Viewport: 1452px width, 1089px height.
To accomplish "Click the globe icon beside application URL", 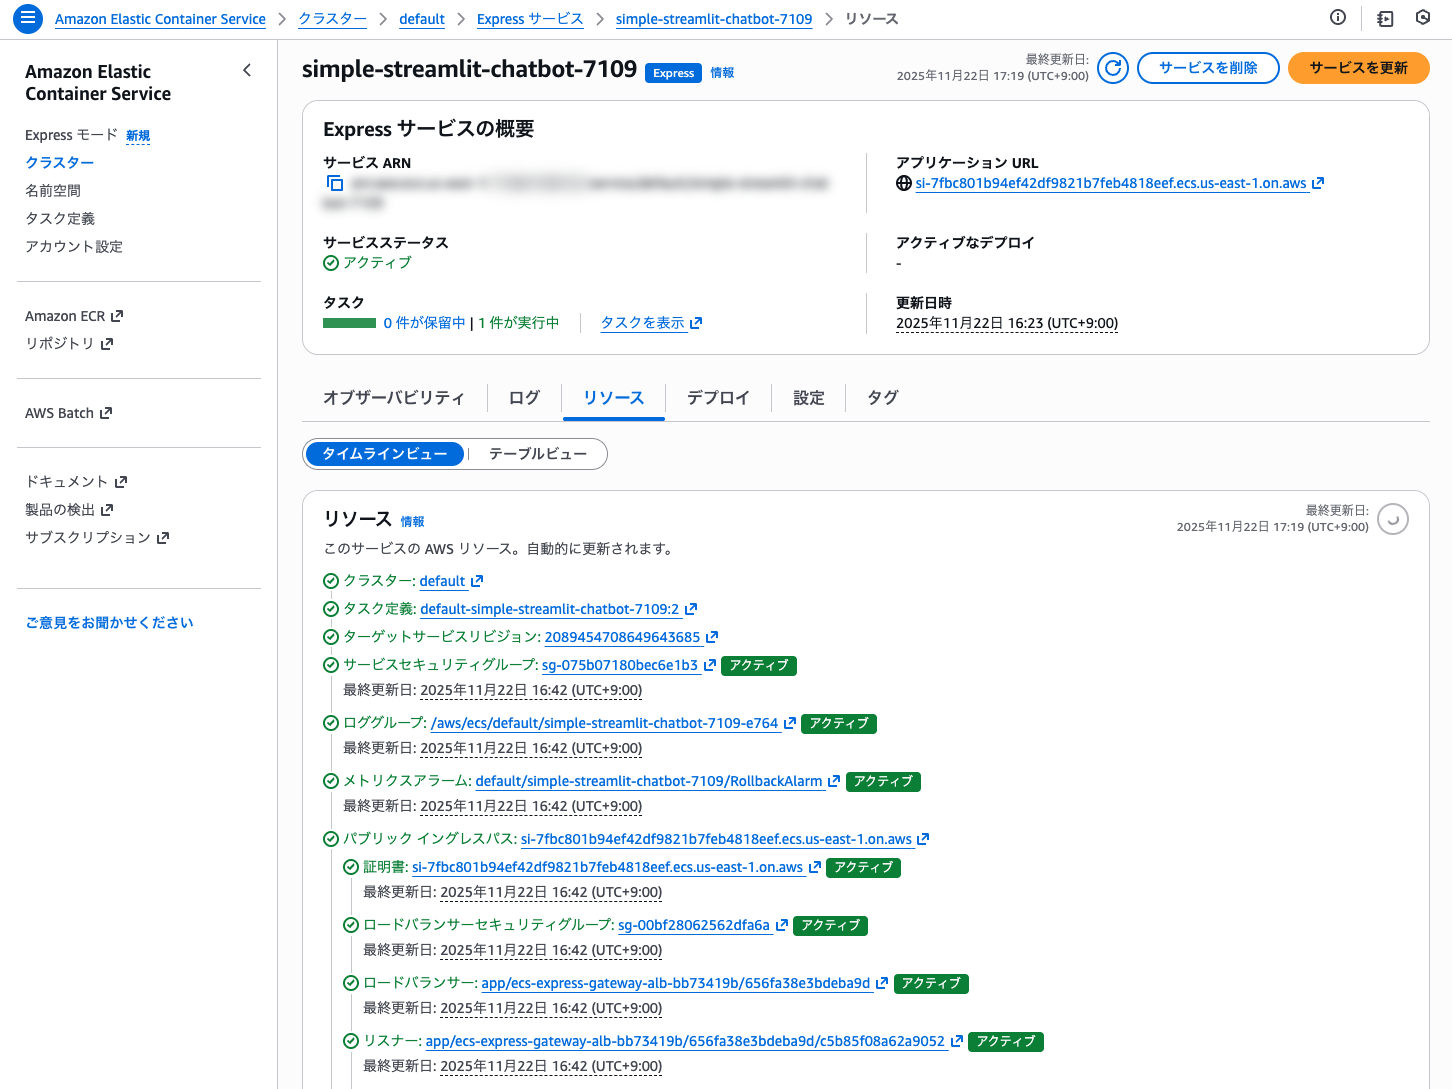I will coord(904,183).
